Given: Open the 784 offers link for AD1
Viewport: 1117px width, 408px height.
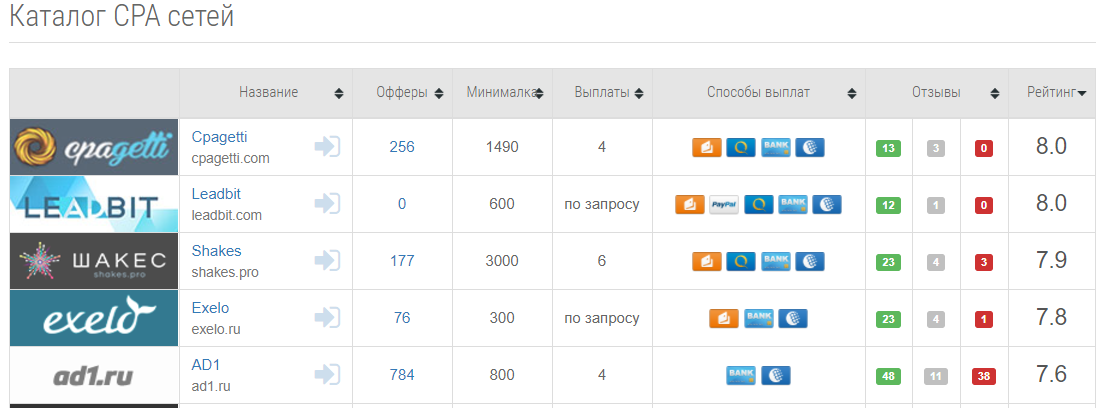Looking at the screenshot, I should click(x=402, y=375).
